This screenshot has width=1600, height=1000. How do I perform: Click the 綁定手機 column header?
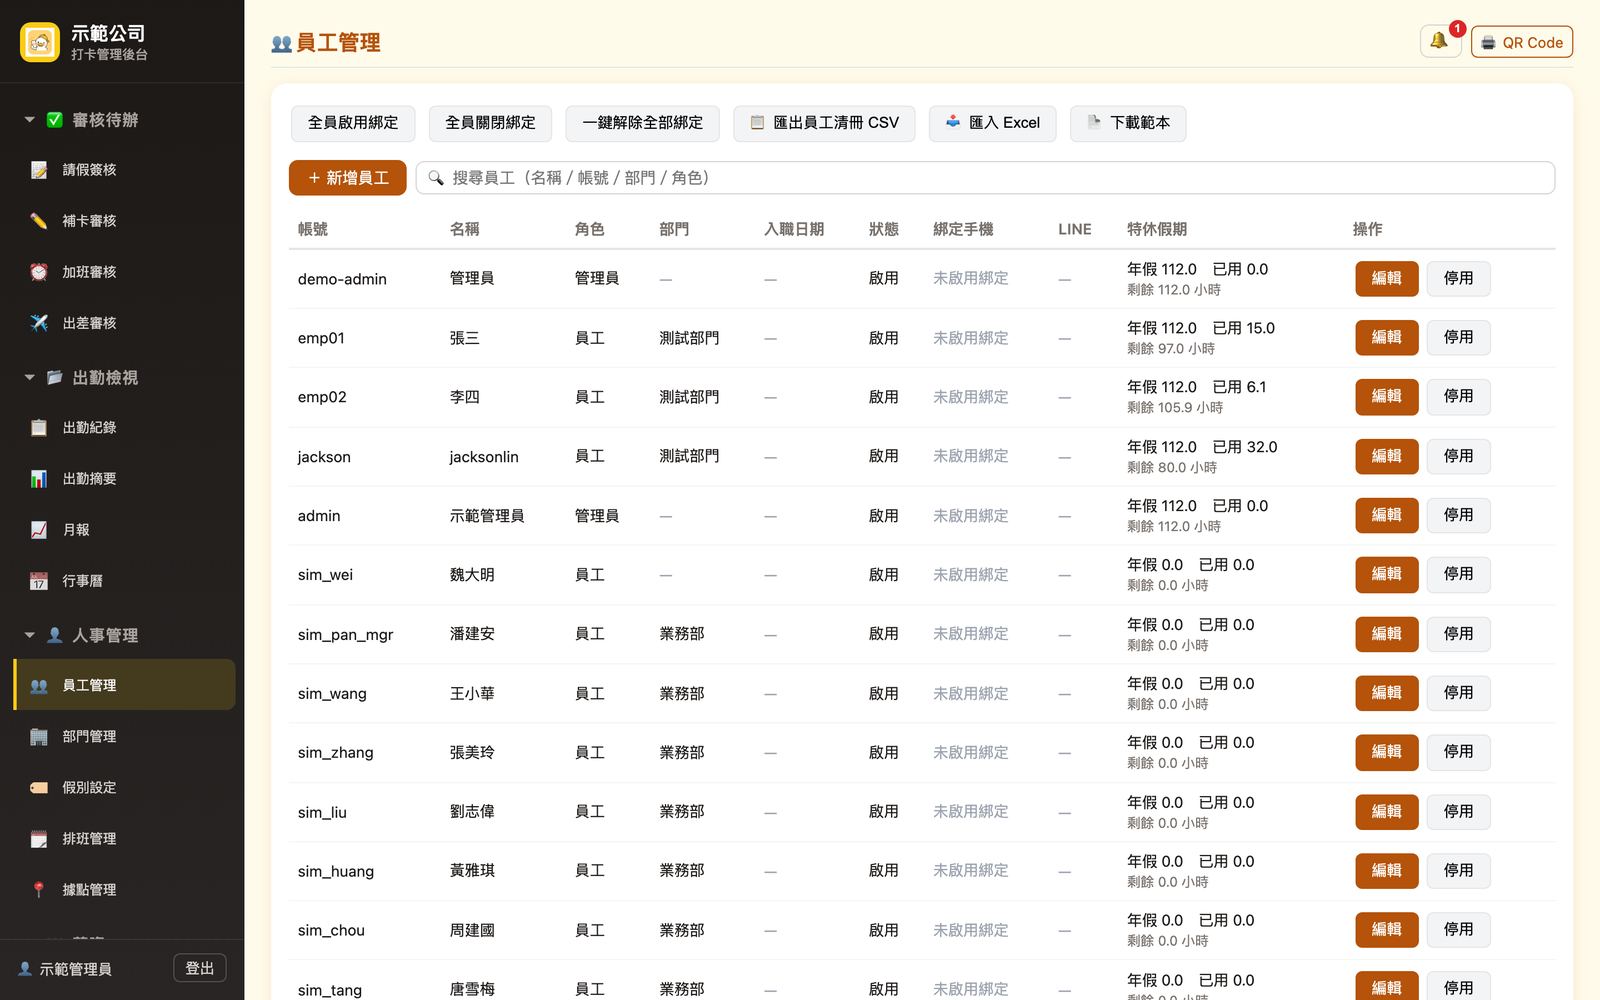click(963, 229)
